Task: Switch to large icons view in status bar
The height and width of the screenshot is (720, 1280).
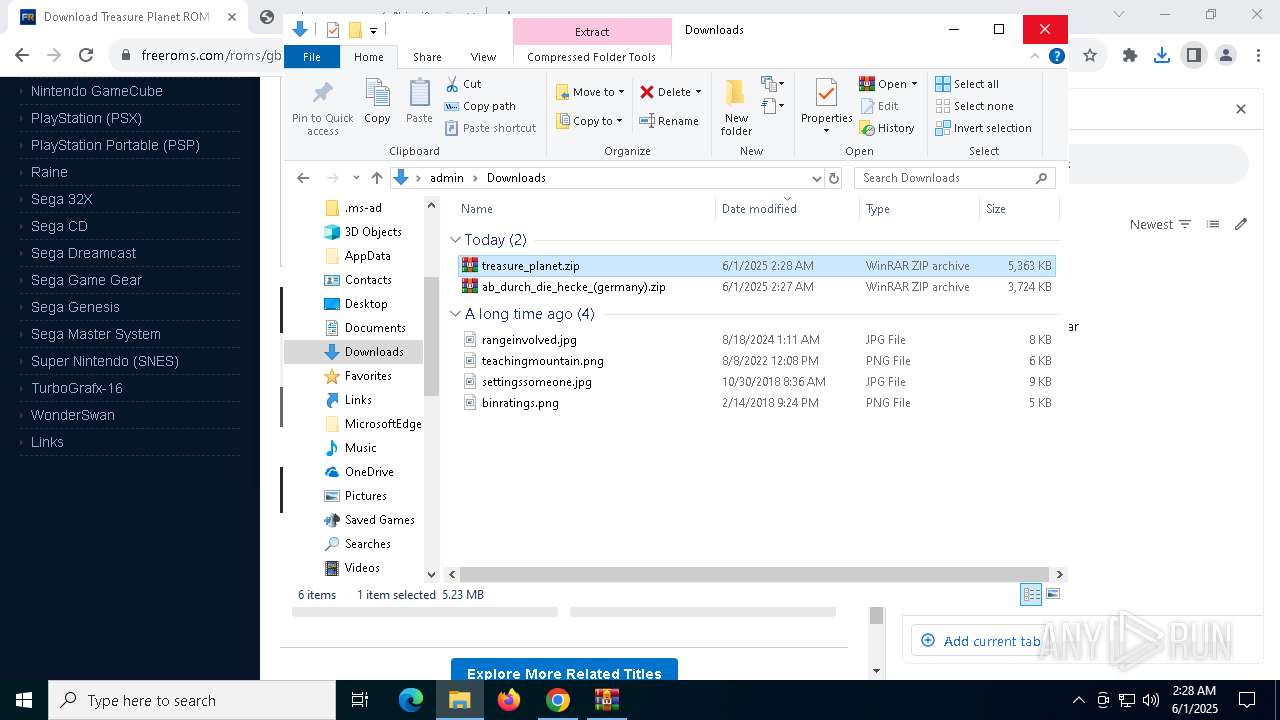Action: click(x=1052, y=594)
